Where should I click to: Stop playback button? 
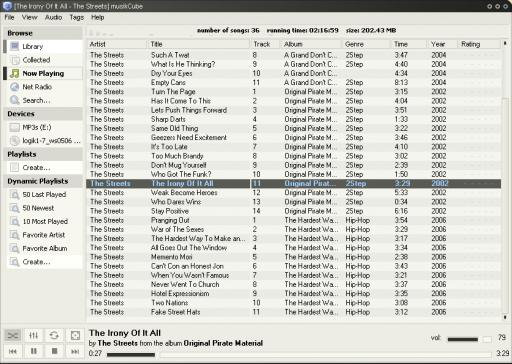(x=54, y=351)
